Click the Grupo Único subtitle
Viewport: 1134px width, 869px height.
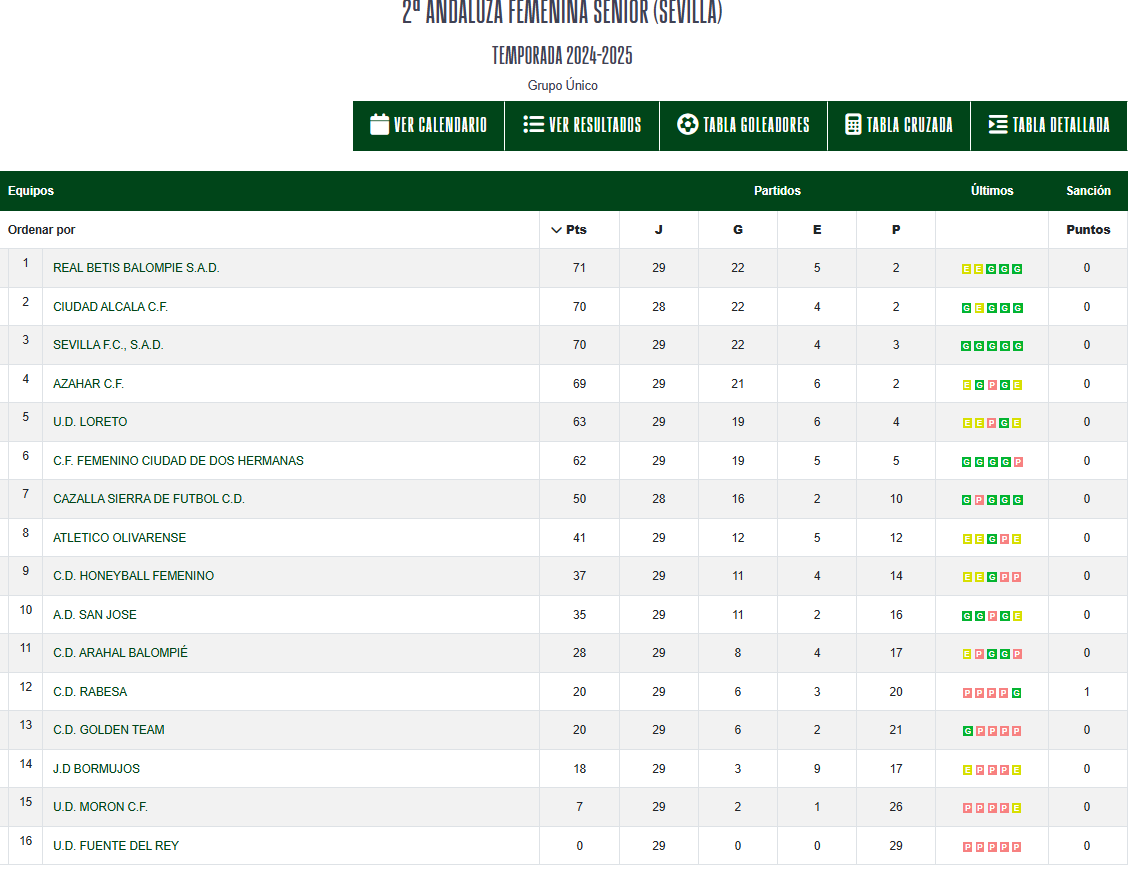[x=563, y=85]
